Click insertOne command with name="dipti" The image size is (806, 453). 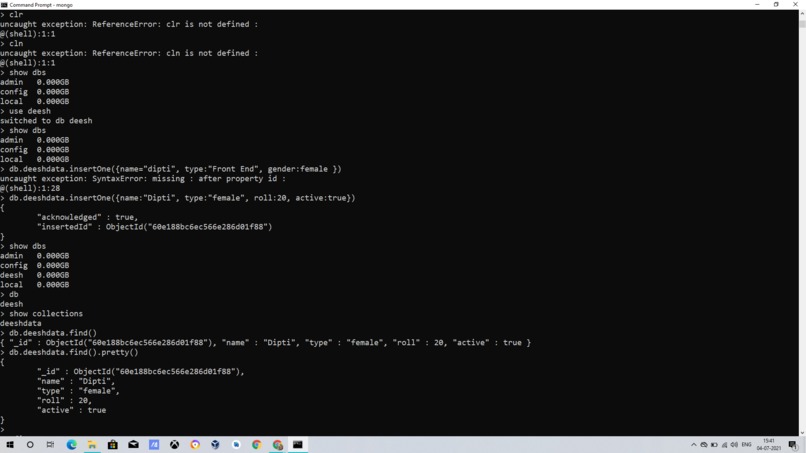[171, 169]
